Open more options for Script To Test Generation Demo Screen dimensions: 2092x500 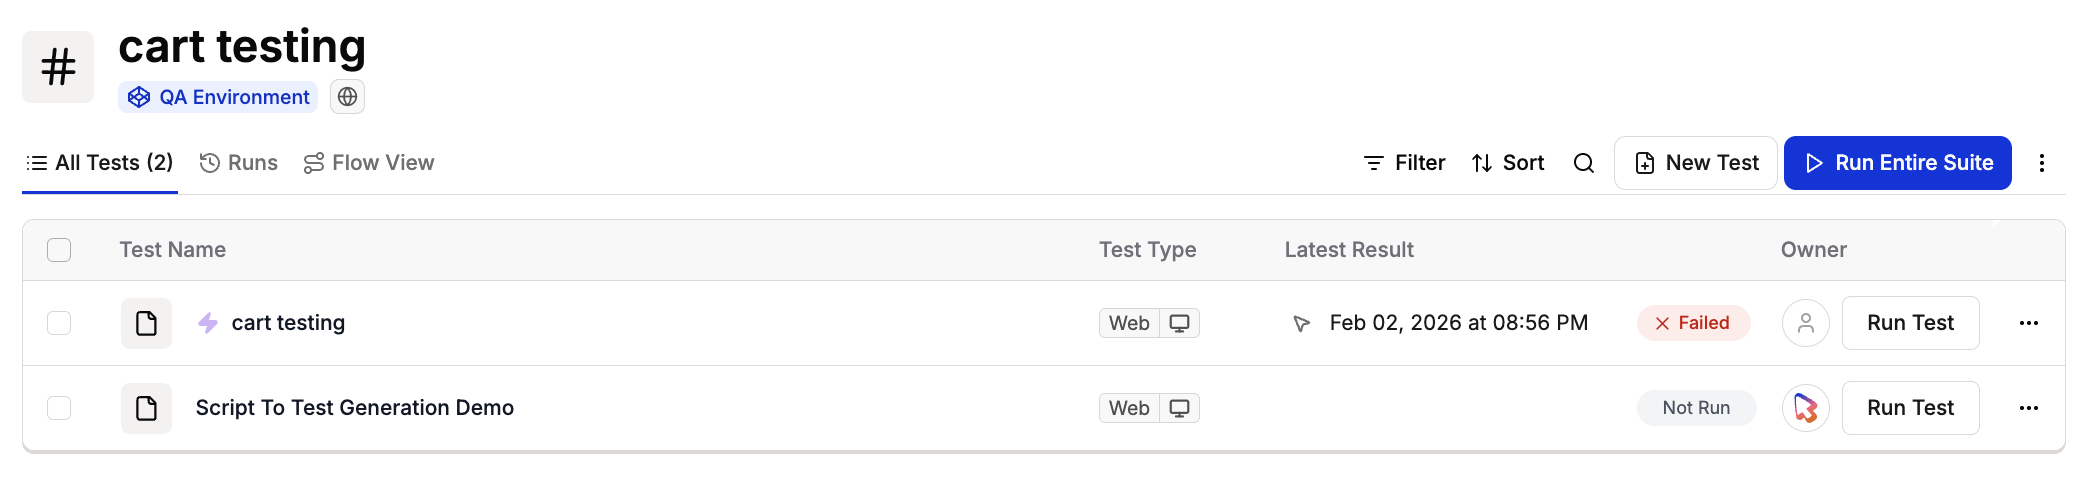click(2028, 408)
